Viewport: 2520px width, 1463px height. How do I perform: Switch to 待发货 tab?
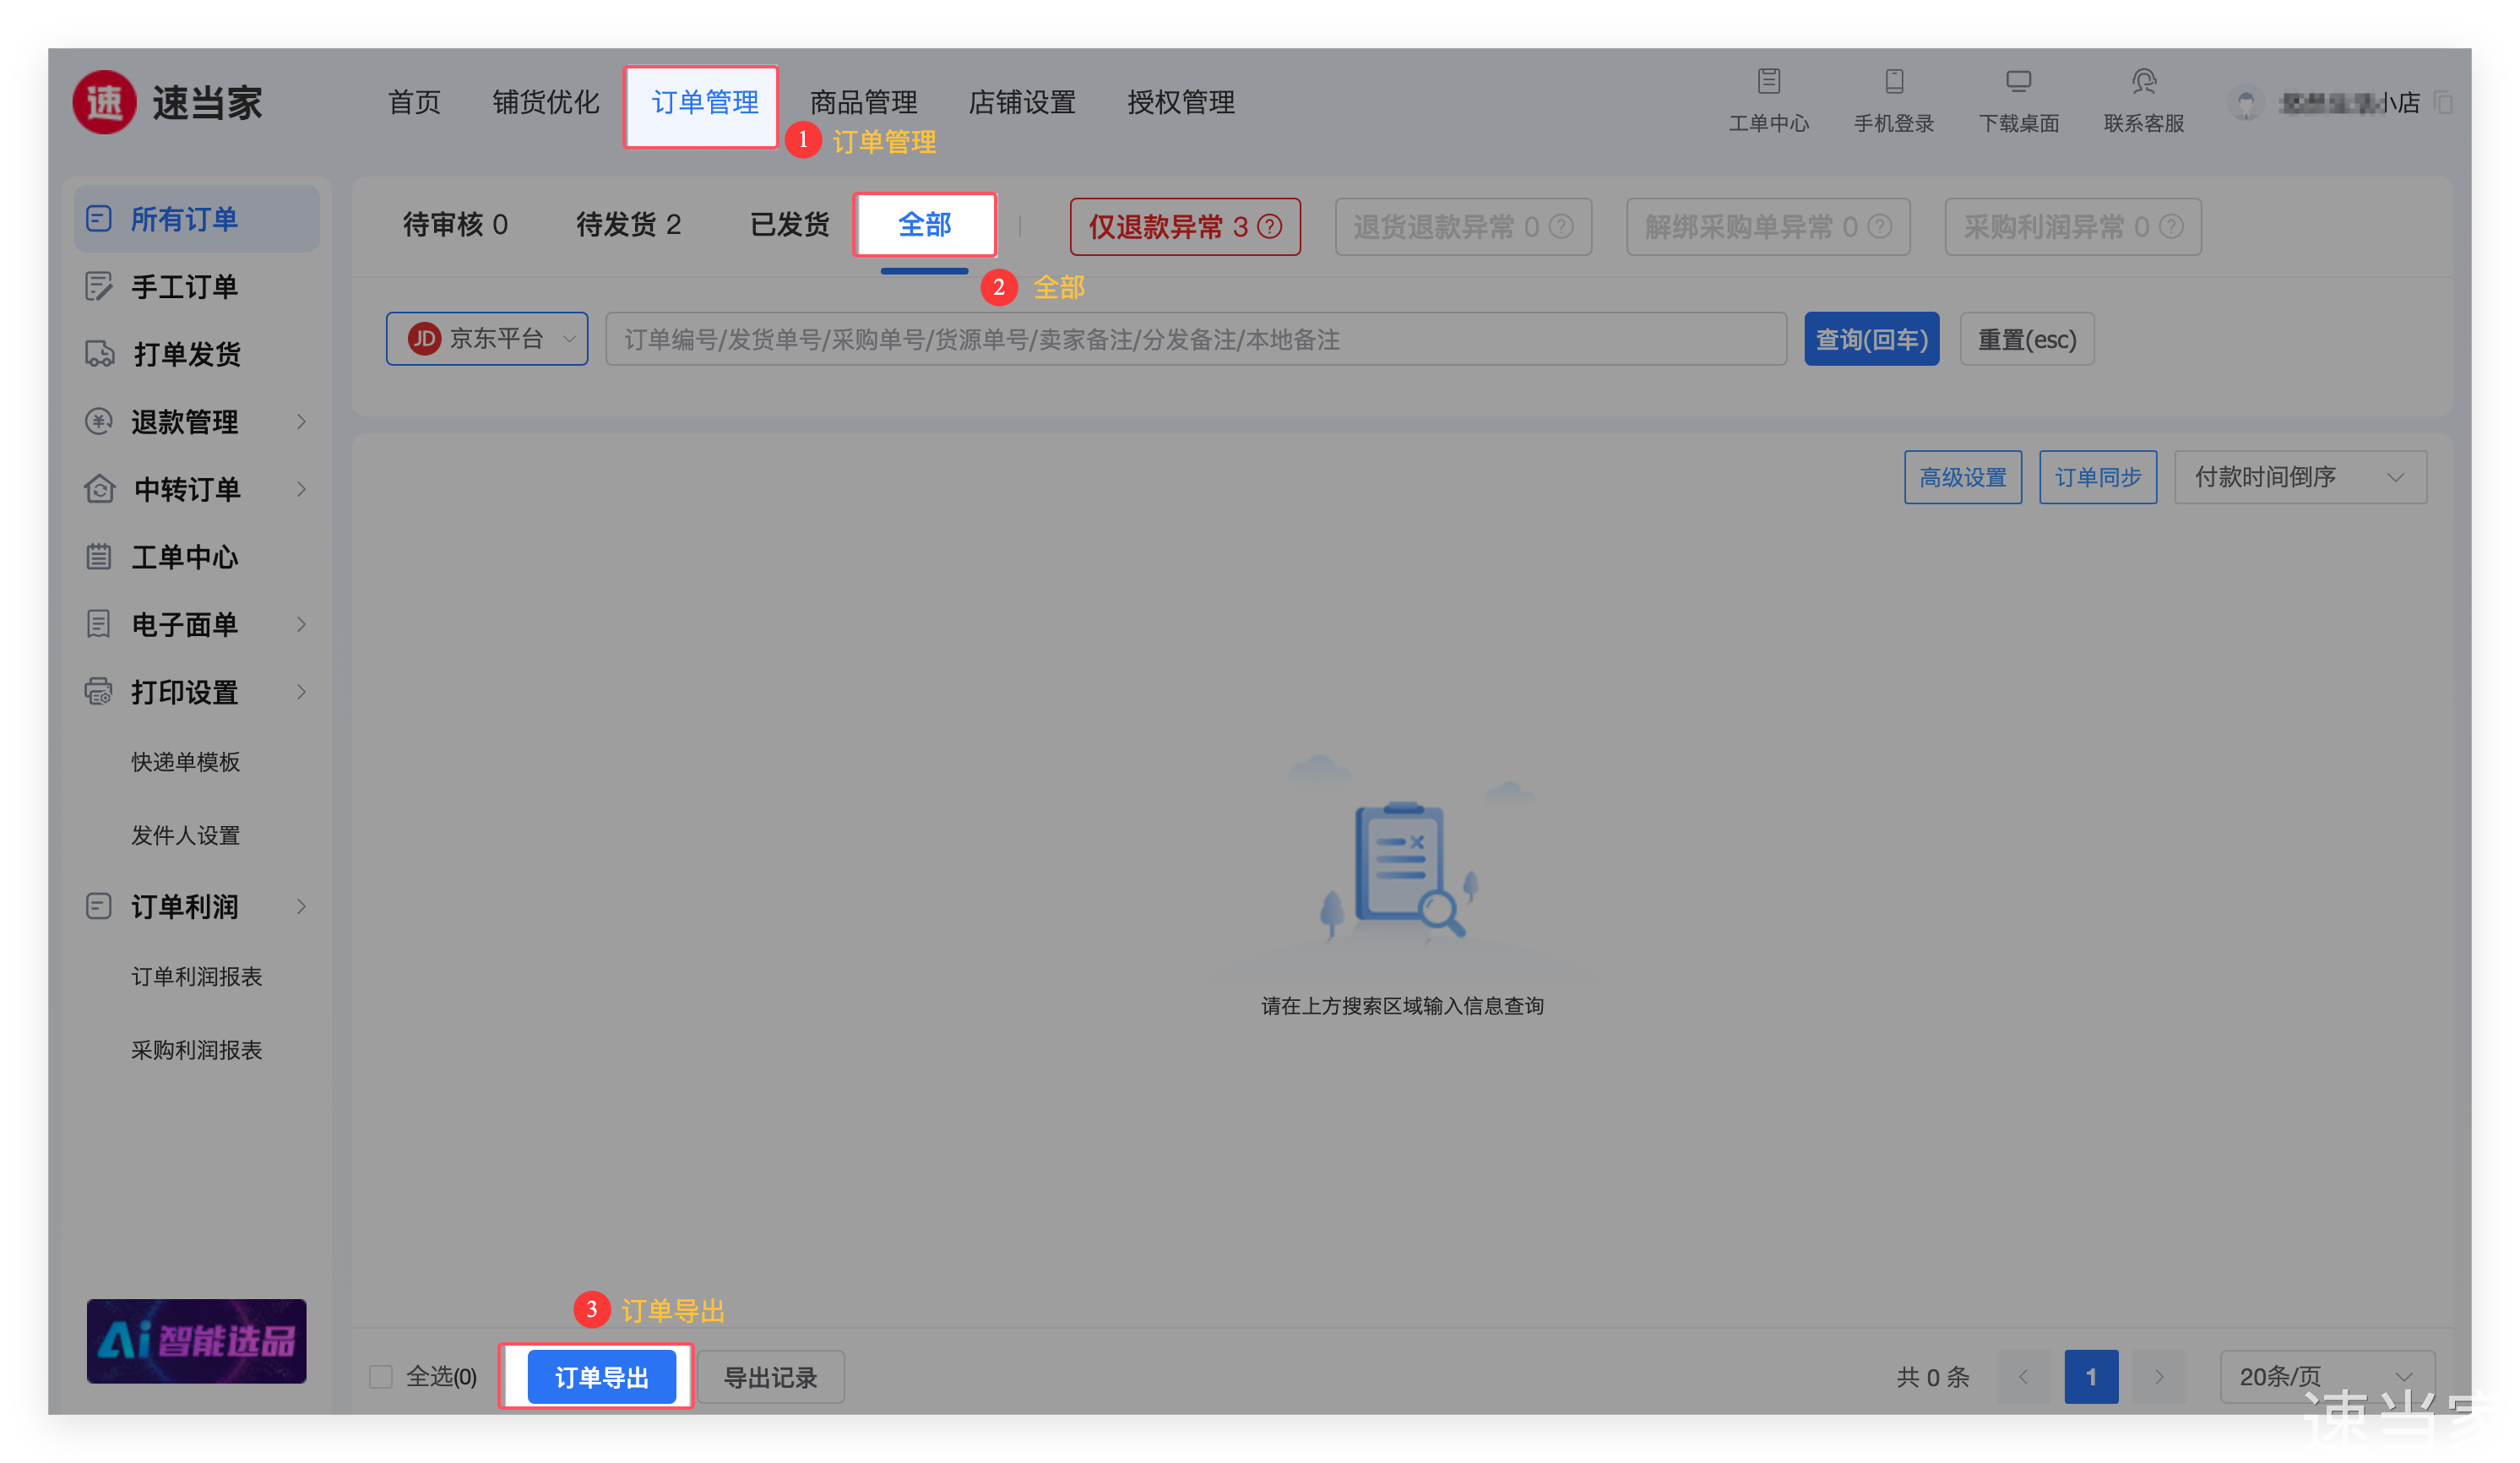628,225
